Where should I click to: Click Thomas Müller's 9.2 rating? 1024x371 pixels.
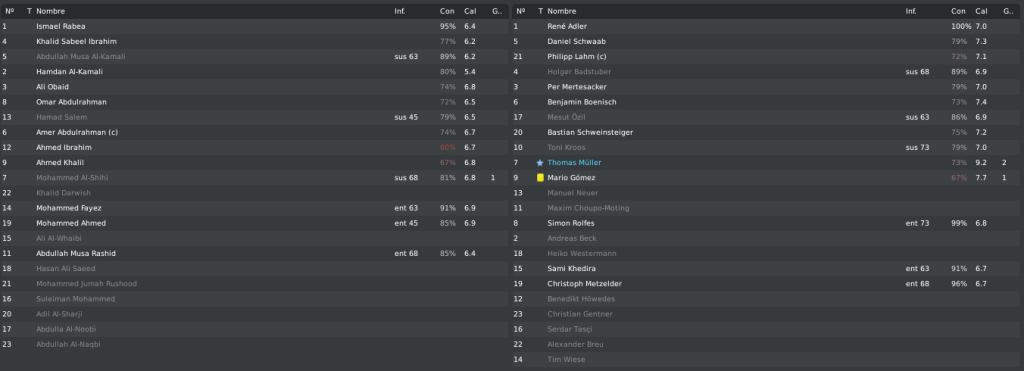[x=981, y=163]
